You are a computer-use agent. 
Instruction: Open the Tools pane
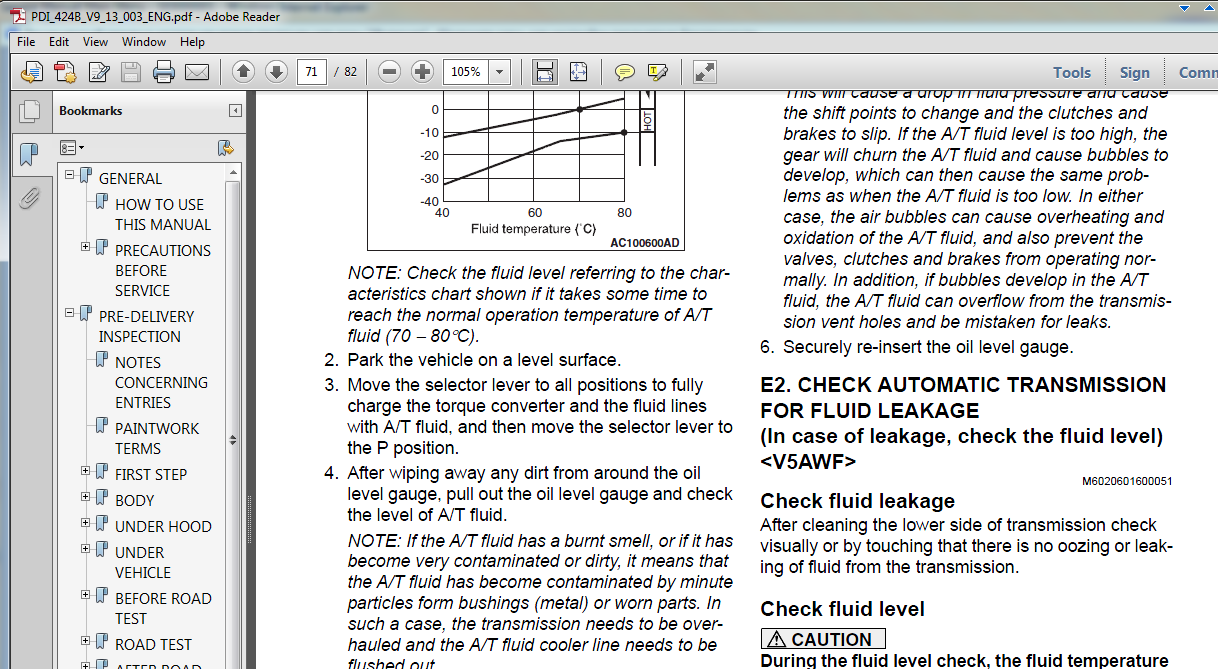1071,72
